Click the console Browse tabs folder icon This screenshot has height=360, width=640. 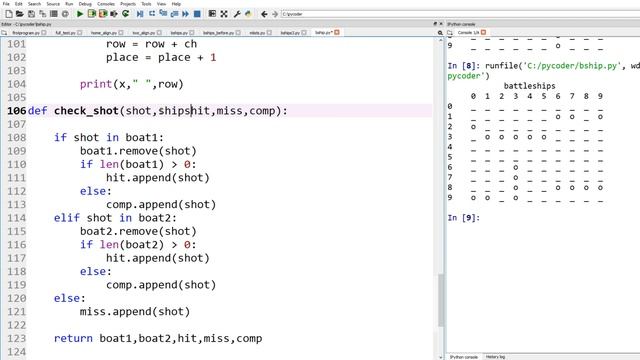pos(450,33)
